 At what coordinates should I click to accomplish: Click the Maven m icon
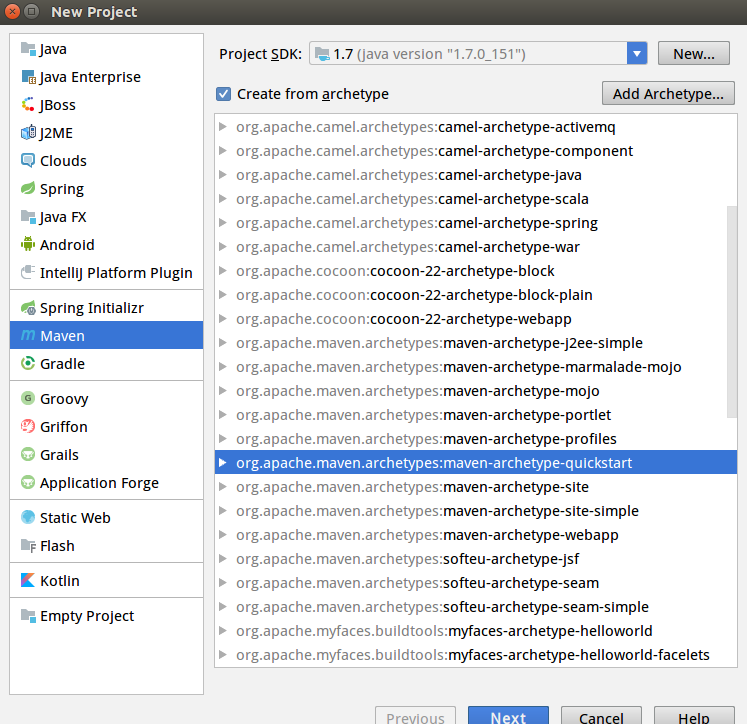click(x=28, y=336)
